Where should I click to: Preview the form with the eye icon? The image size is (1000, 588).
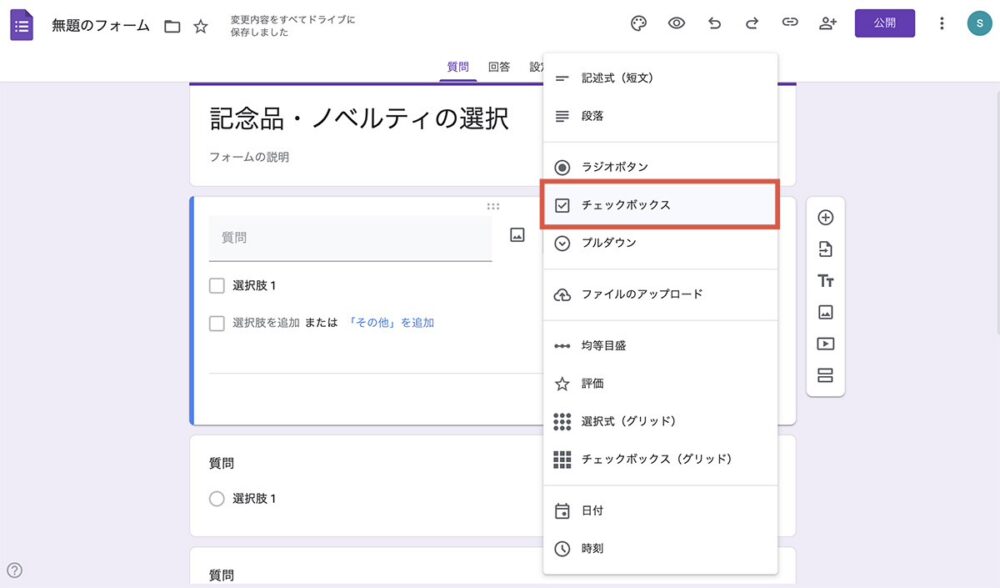(676, 22)
